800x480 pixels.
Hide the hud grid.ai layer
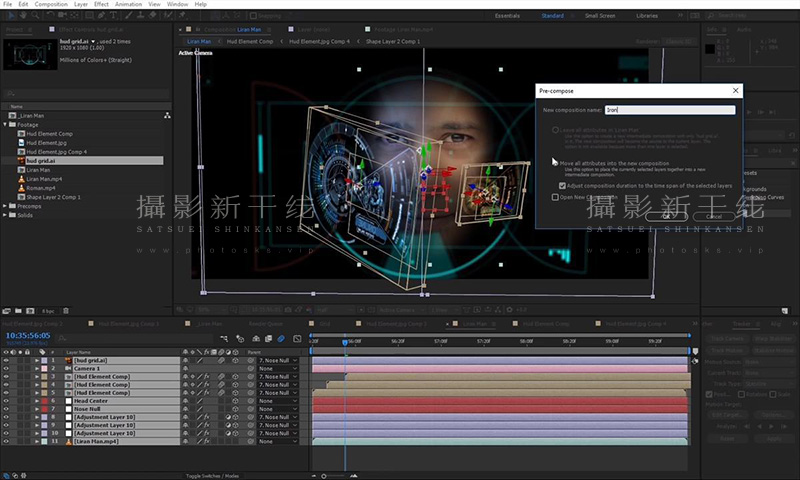6,361
